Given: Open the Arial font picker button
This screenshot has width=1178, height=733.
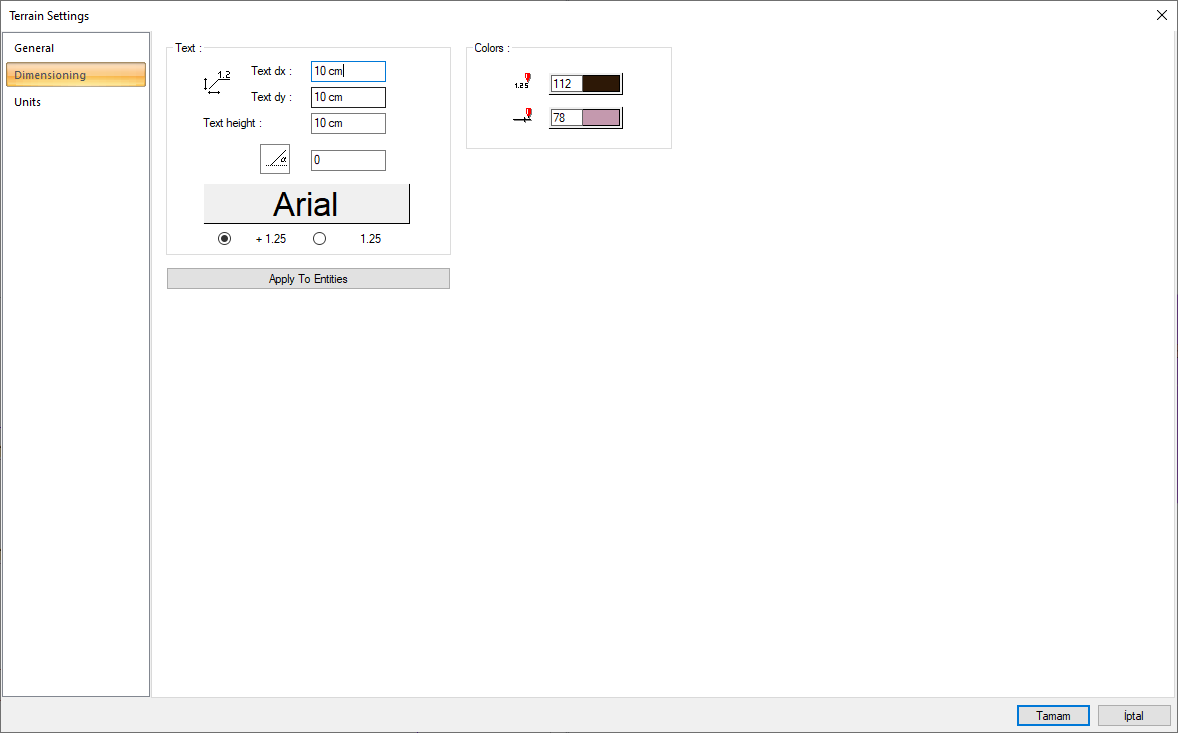Looking at the screenshot, I should 306,204.
